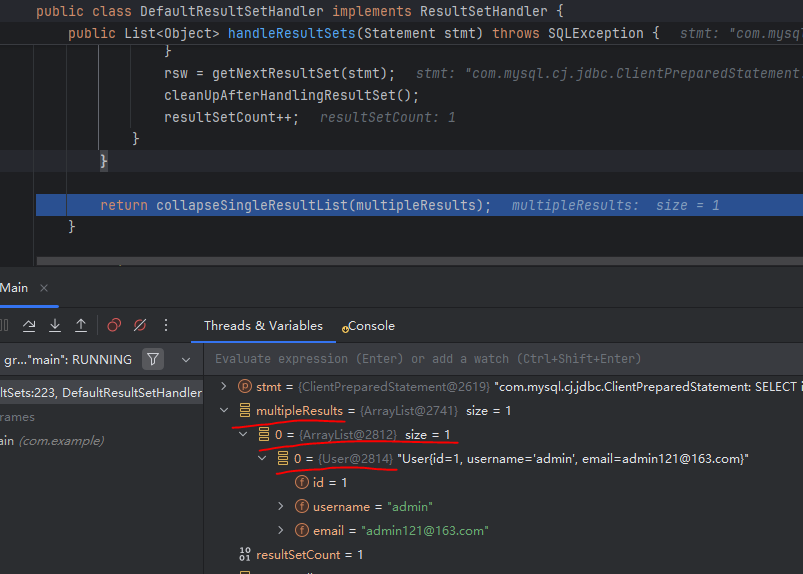803x574 pixels.
Task: Click the editor horizontal scrollbar
Action: (x=419, y=261)
